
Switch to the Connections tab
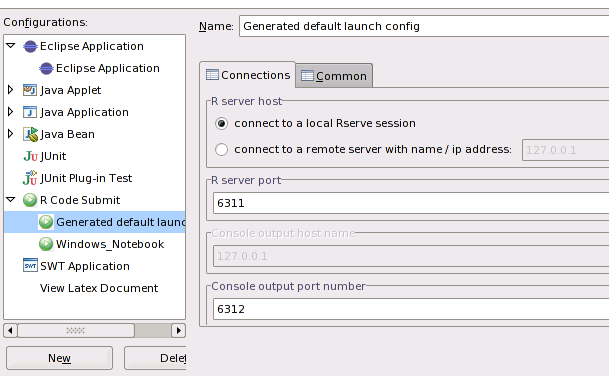248,75
